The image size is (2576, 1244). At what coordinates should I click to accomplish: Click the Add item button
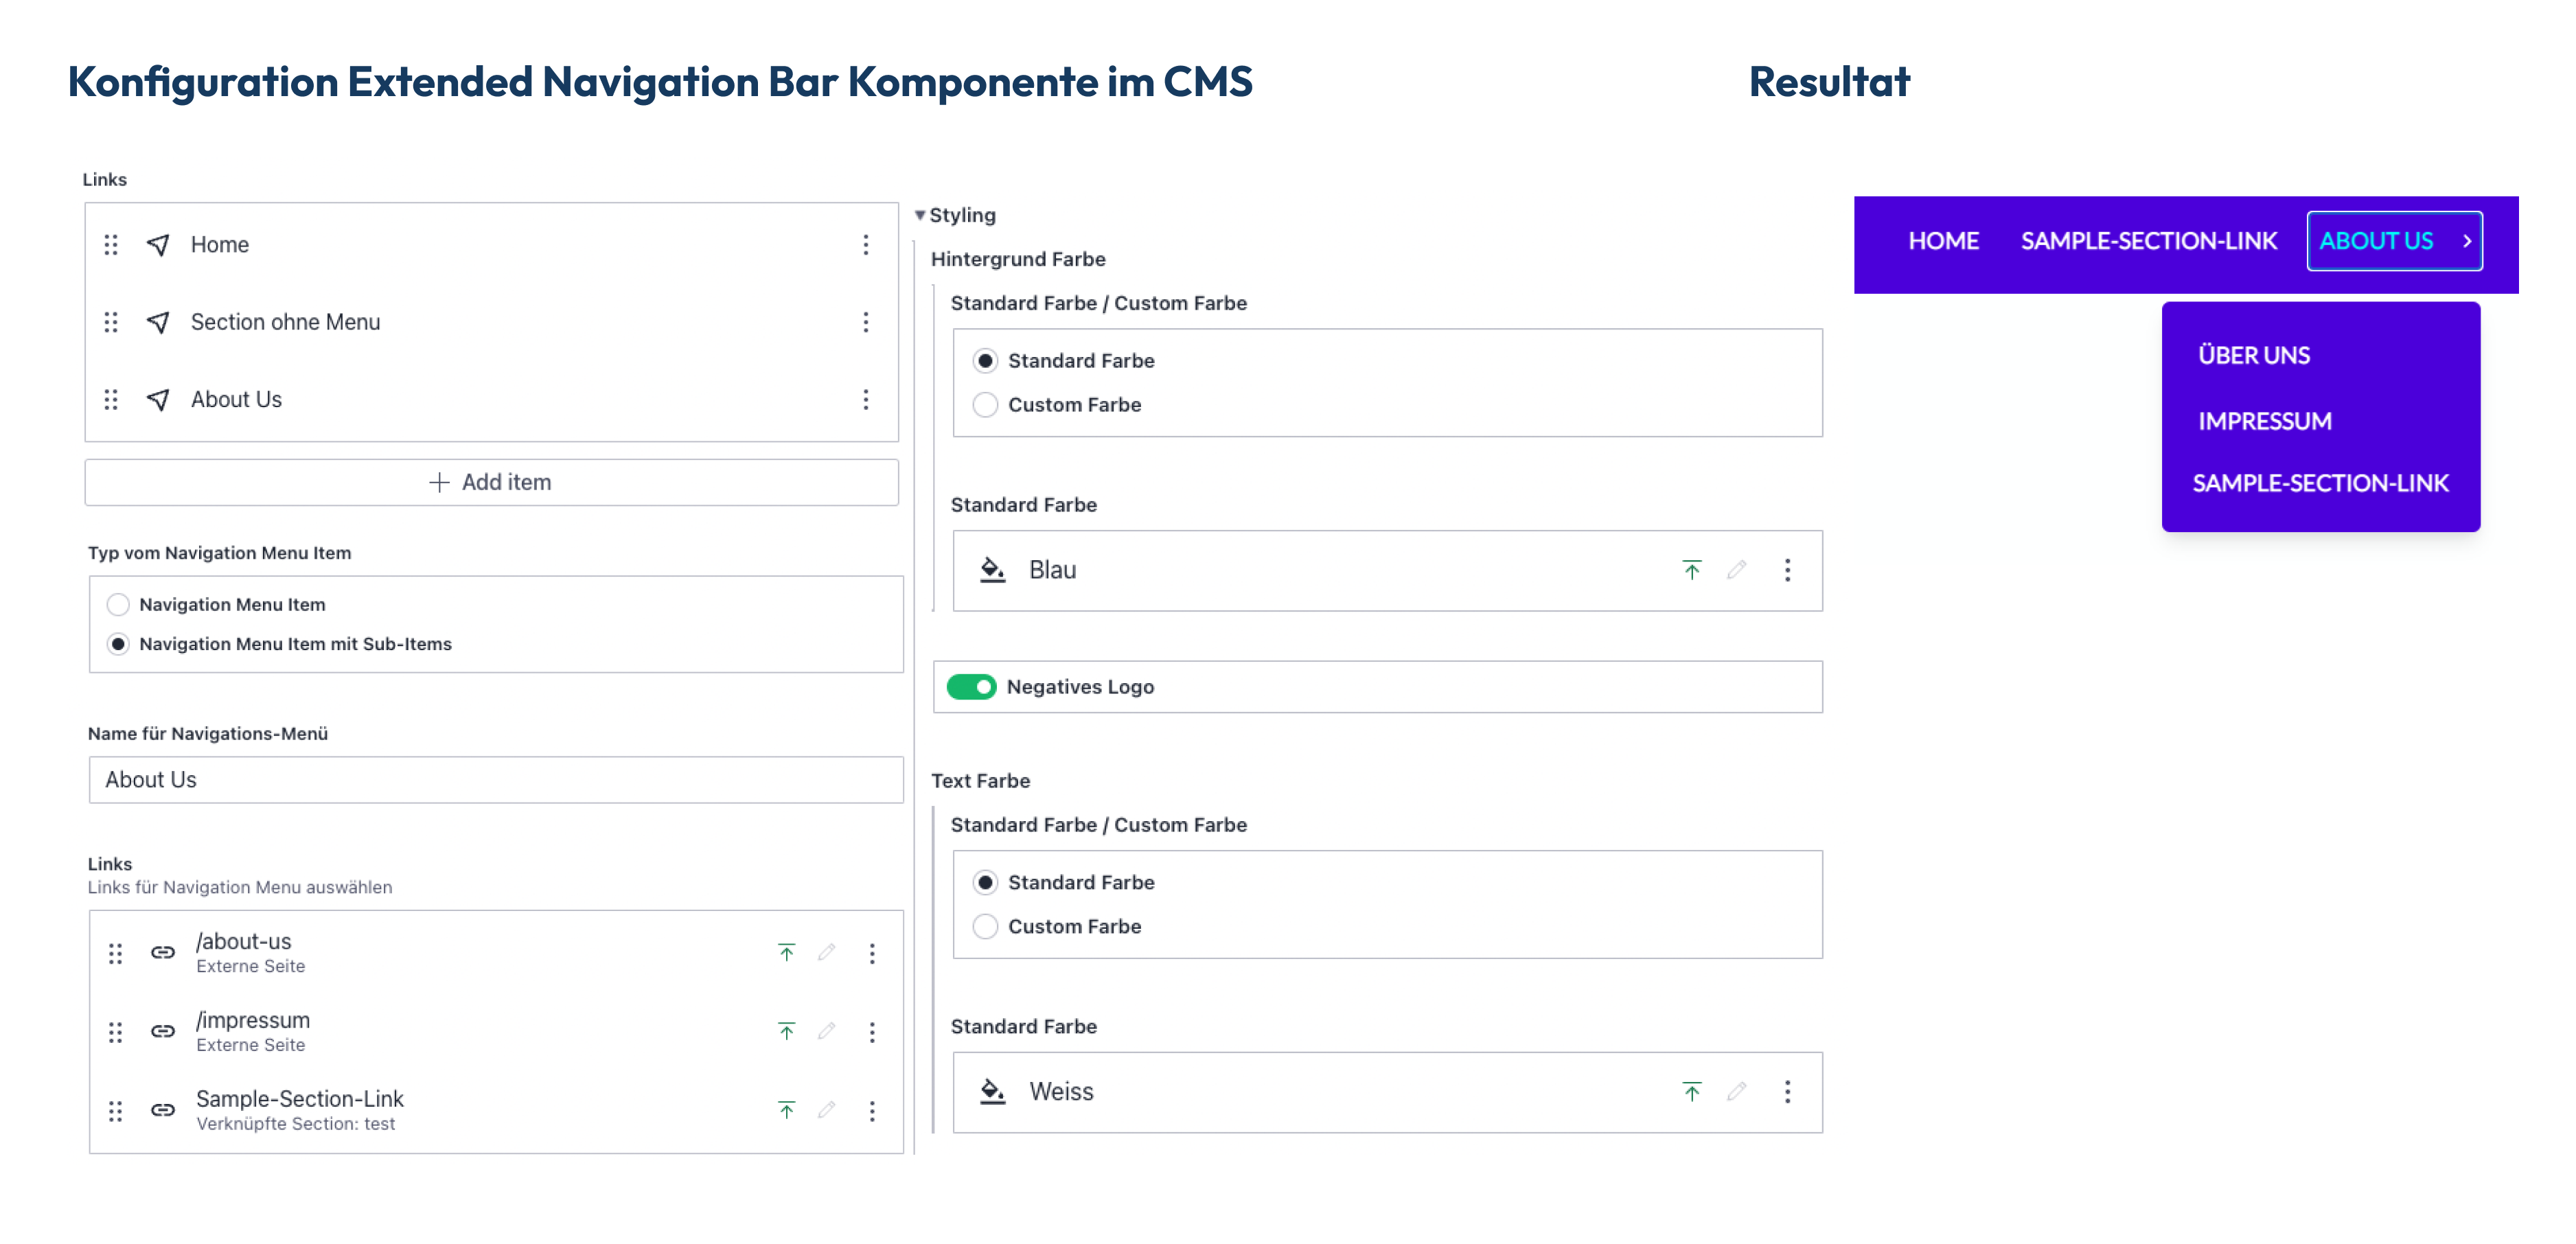point(490,480)
